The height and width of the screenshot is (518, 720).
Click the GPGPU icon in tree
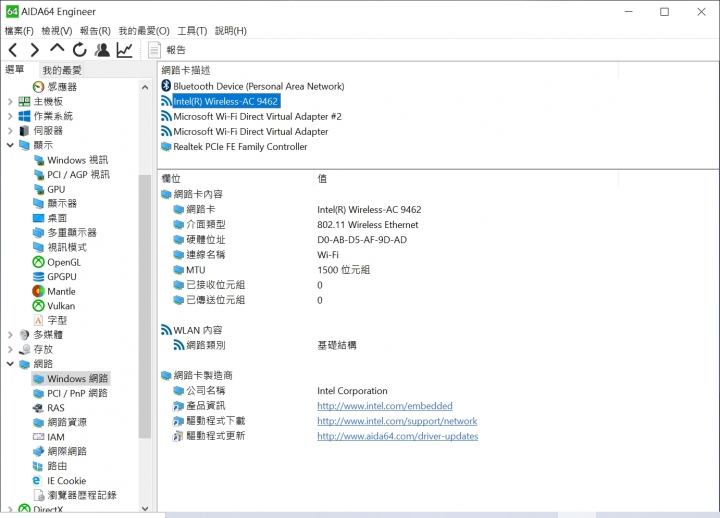point(39,276)
